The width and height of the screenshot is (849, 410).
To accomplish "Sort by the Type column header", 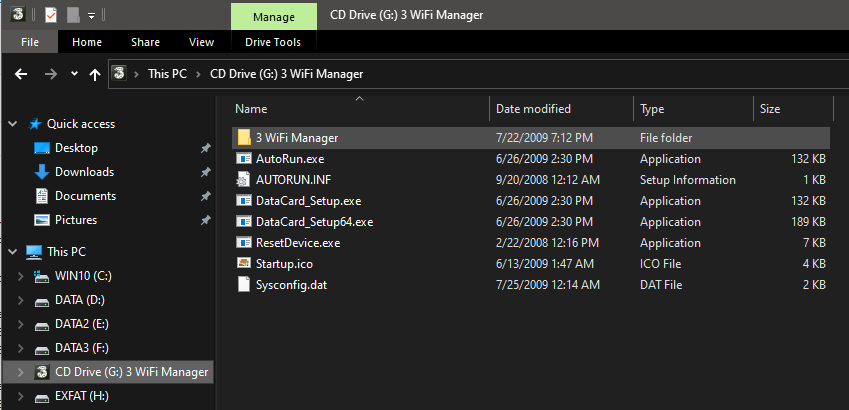I will (x=693, y=109).
